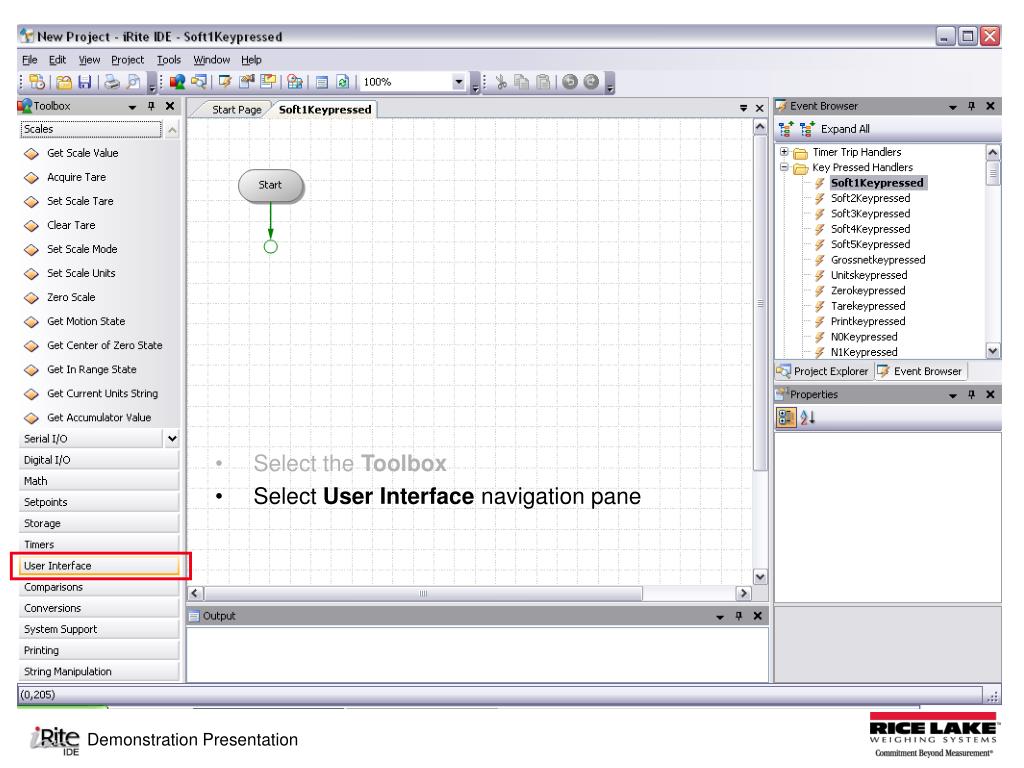The image size is (1024, 768).
Task: Pin the Toolbox panel
Action: [x=152, y=106]
